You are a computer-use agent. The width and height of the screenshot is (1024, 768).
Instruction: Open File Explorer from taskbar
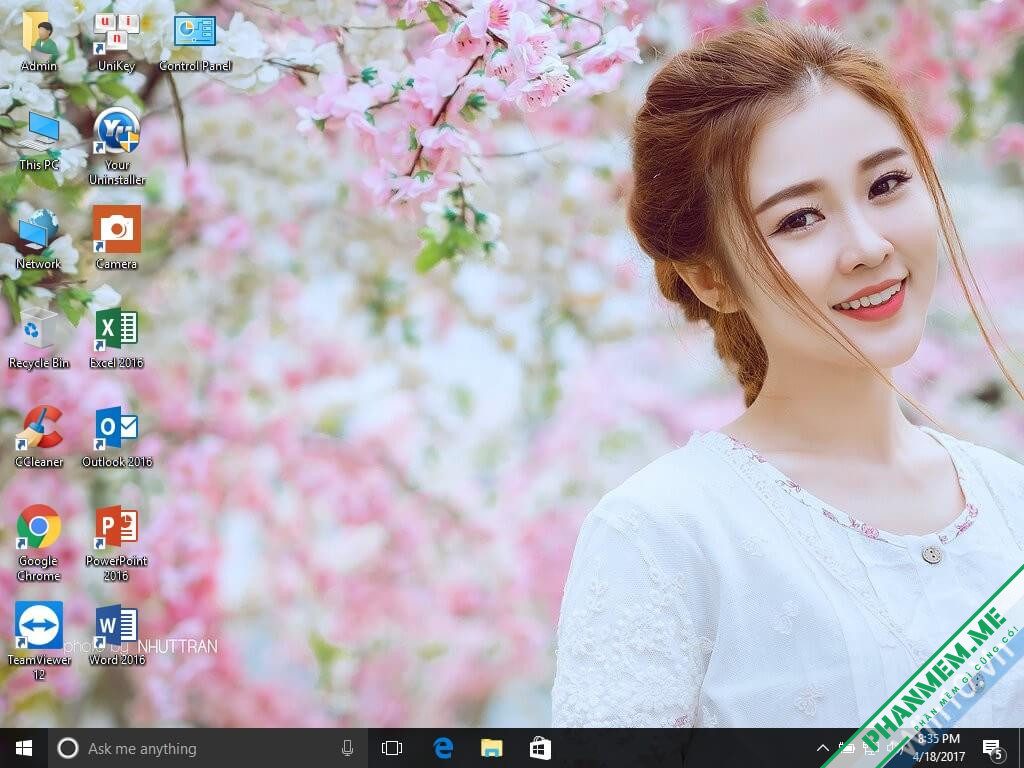tap(492, 748)
